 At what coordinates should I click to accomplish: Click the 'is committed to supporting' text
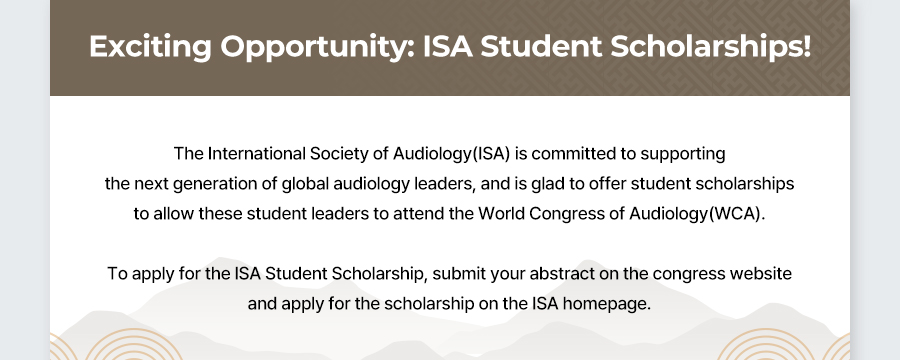(x=621, y=154)
